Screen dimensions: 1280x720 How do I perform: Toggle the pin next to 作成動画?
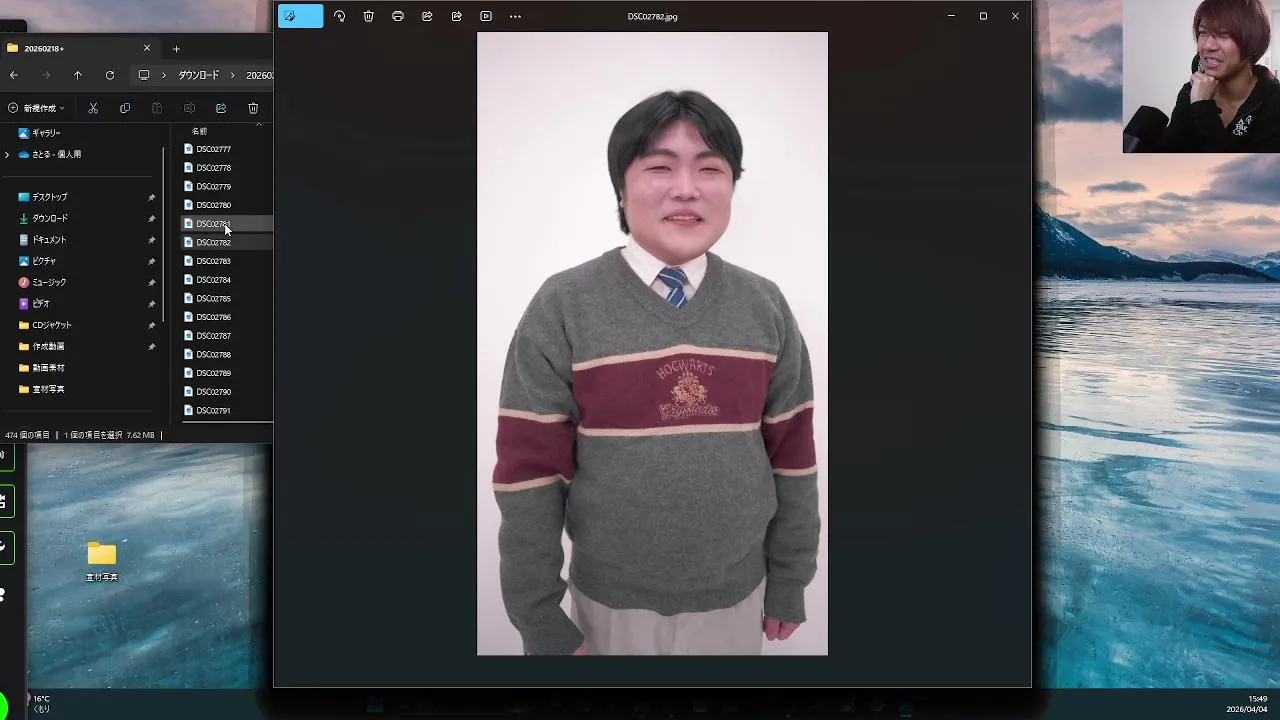[152, 346]
